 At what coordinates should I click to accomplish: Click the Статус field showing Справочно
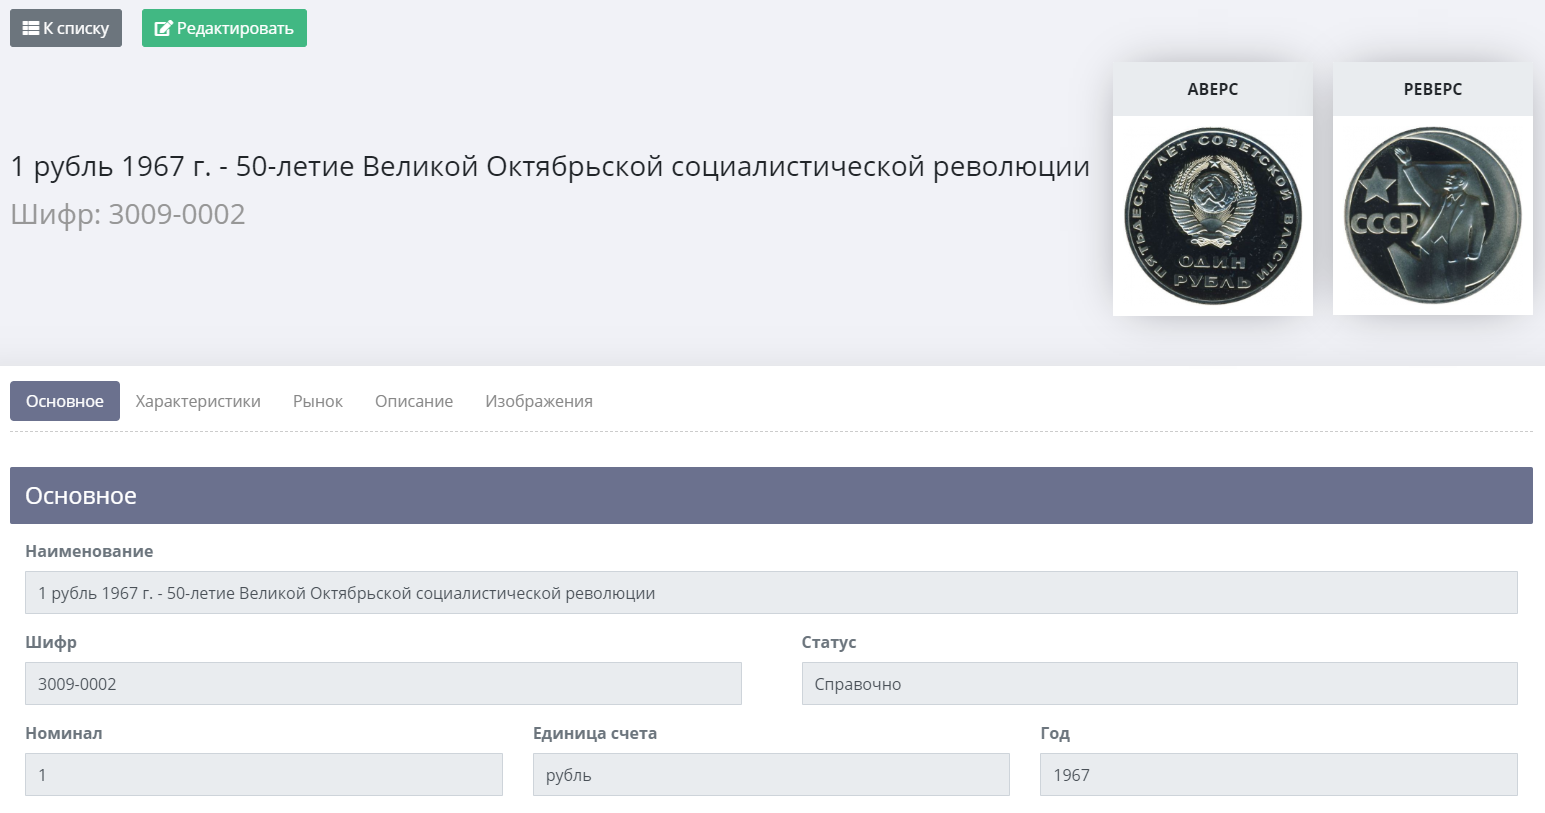(1160, 684)
